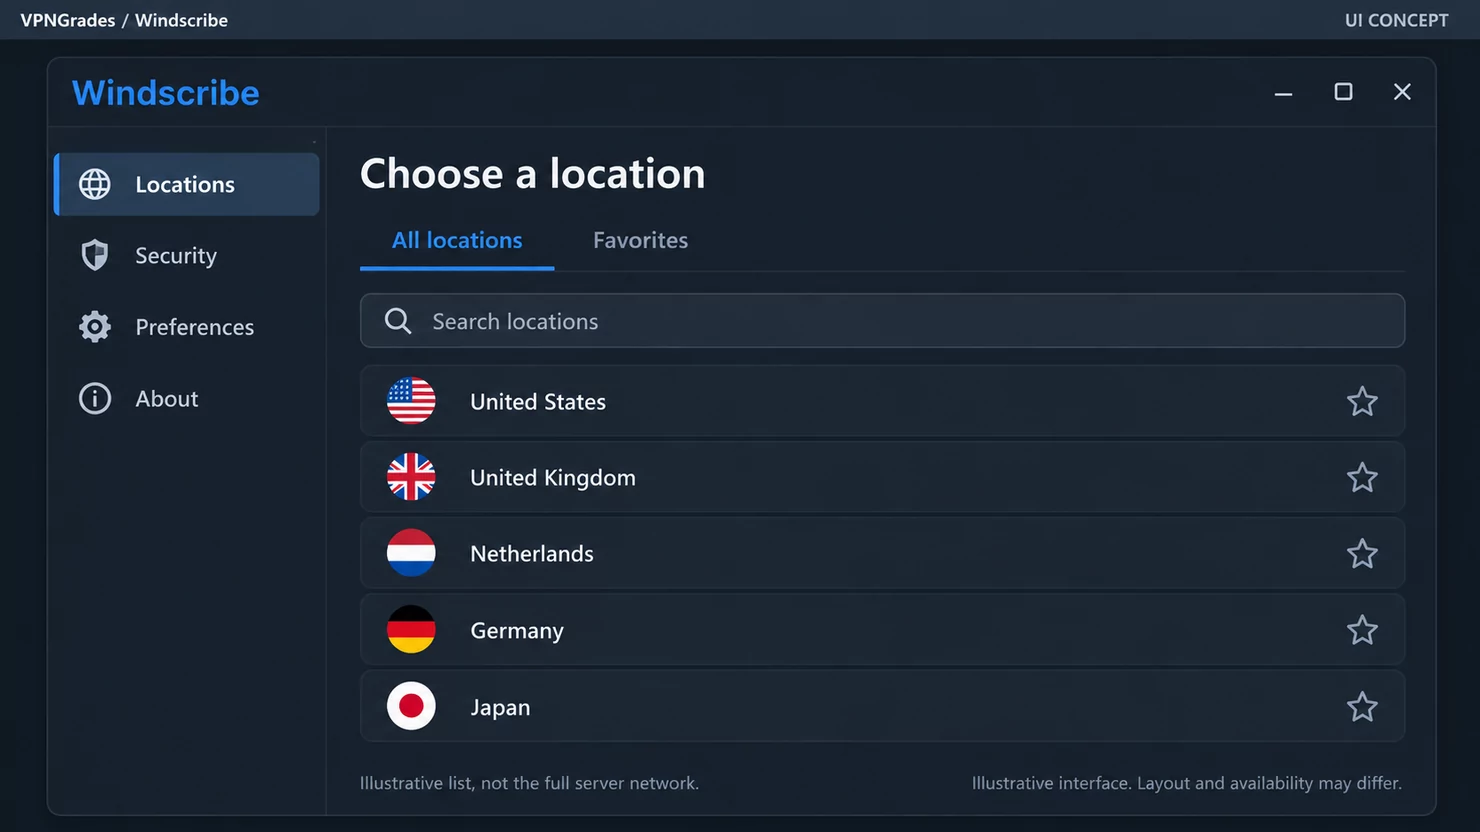Click the About info icon
The height and width of the screenshot is (832, 1480).
(x=95, y=398)
